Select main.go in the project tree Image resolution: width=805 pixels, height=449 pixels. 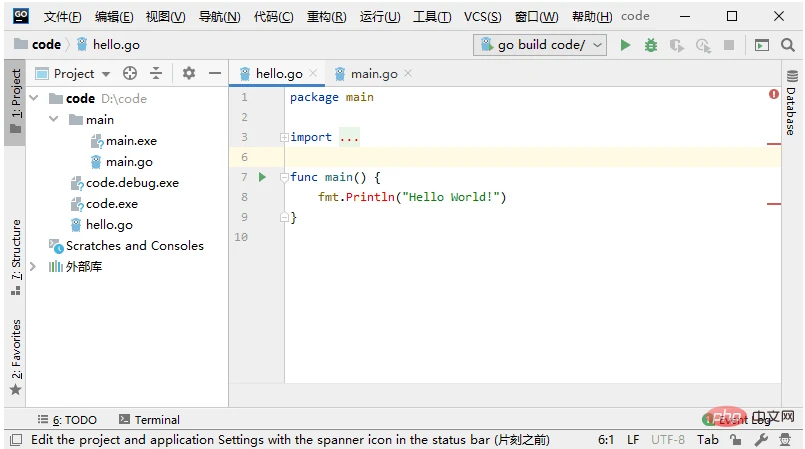122,162
